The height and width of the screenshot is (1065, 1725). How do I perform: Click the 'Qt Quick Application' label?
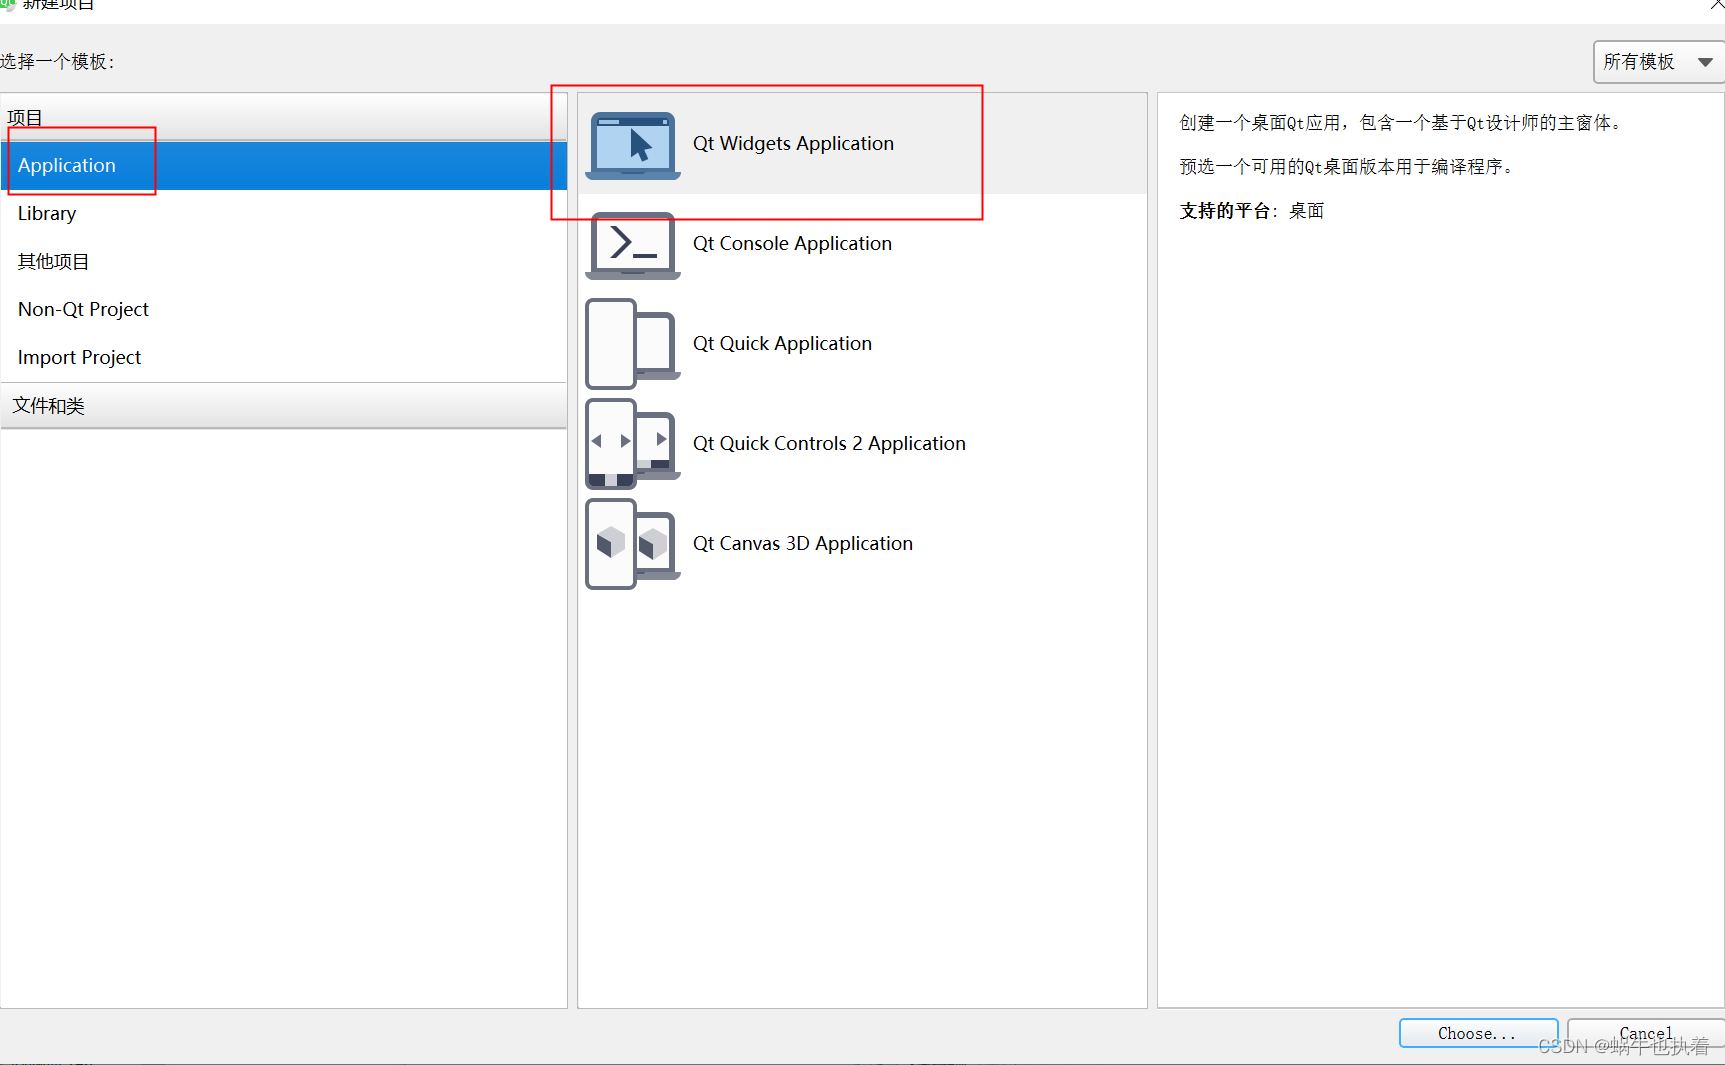(x=782, y=344)
